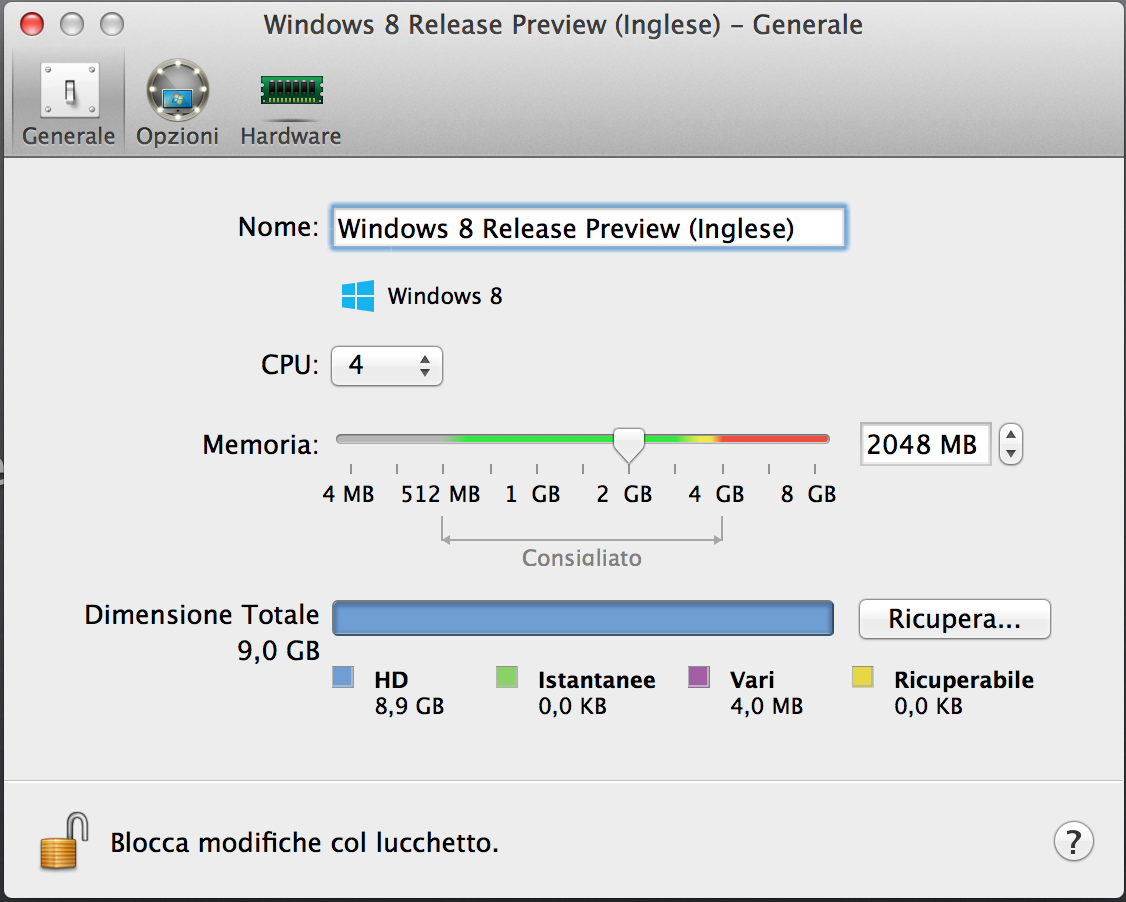Open the Generale settings pane
The height and width of the screenshot is (902, 1126).
[68, 105]
